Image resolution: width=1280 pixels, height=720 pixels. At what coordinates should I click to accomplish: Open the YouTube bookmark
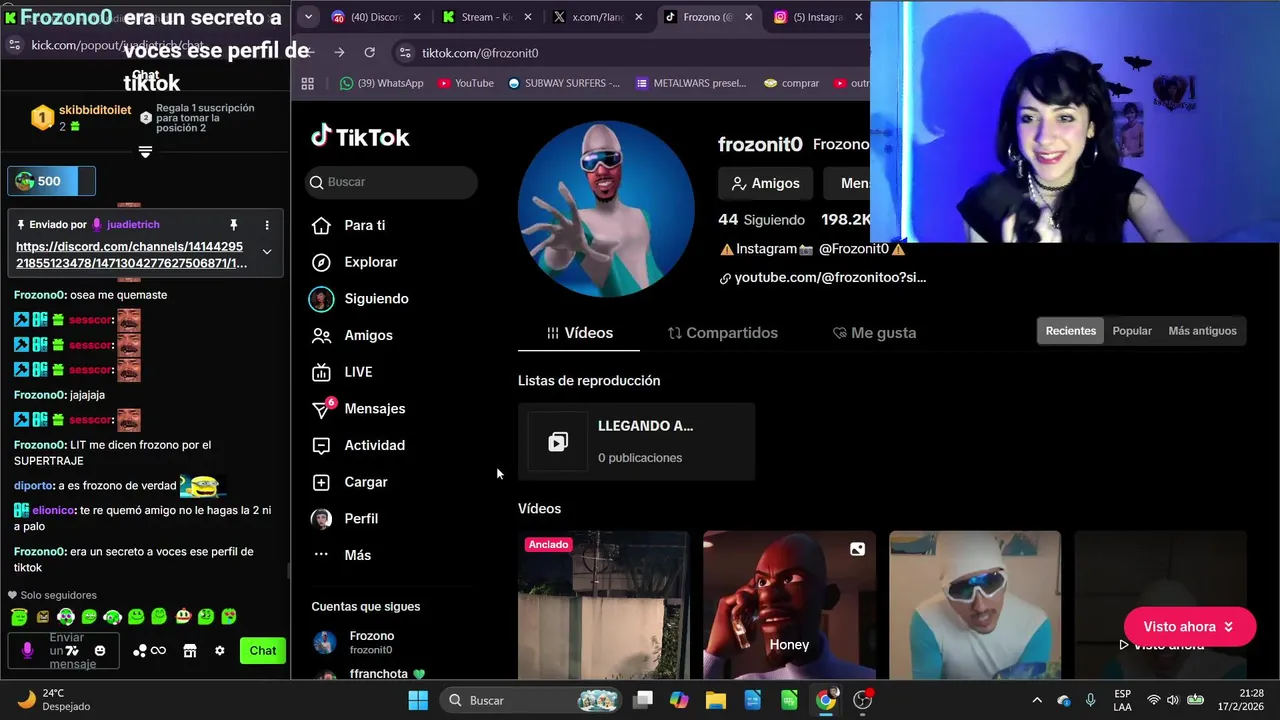(x=465, y=83)
